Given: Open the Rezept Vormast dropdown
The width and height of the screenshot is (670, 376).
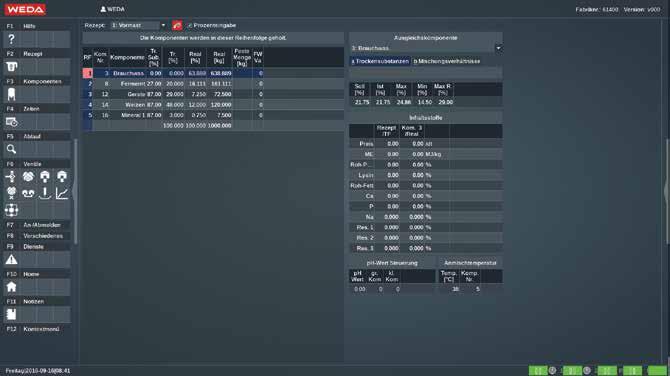Looking at the screenshot, I should coord(138,26).
